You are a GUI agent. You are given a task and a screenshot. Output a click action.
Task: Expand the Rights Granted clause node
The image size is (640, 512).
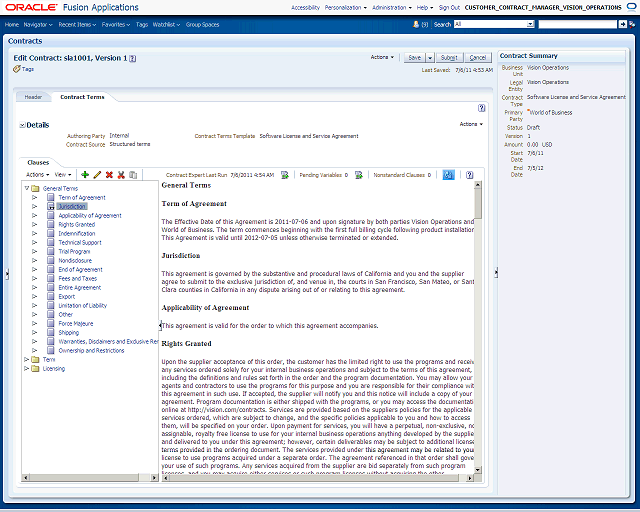coord(35,224)
